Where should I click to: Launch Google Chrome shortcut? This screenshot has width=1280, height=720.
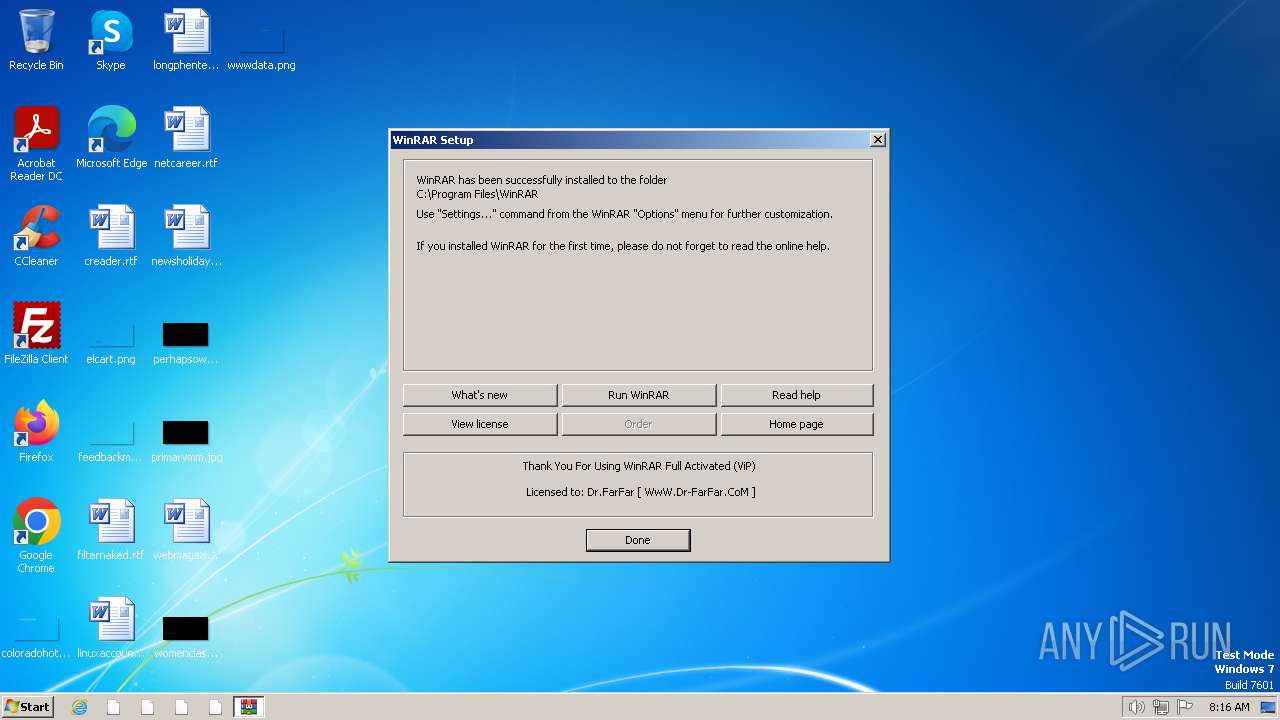[36, 536]
